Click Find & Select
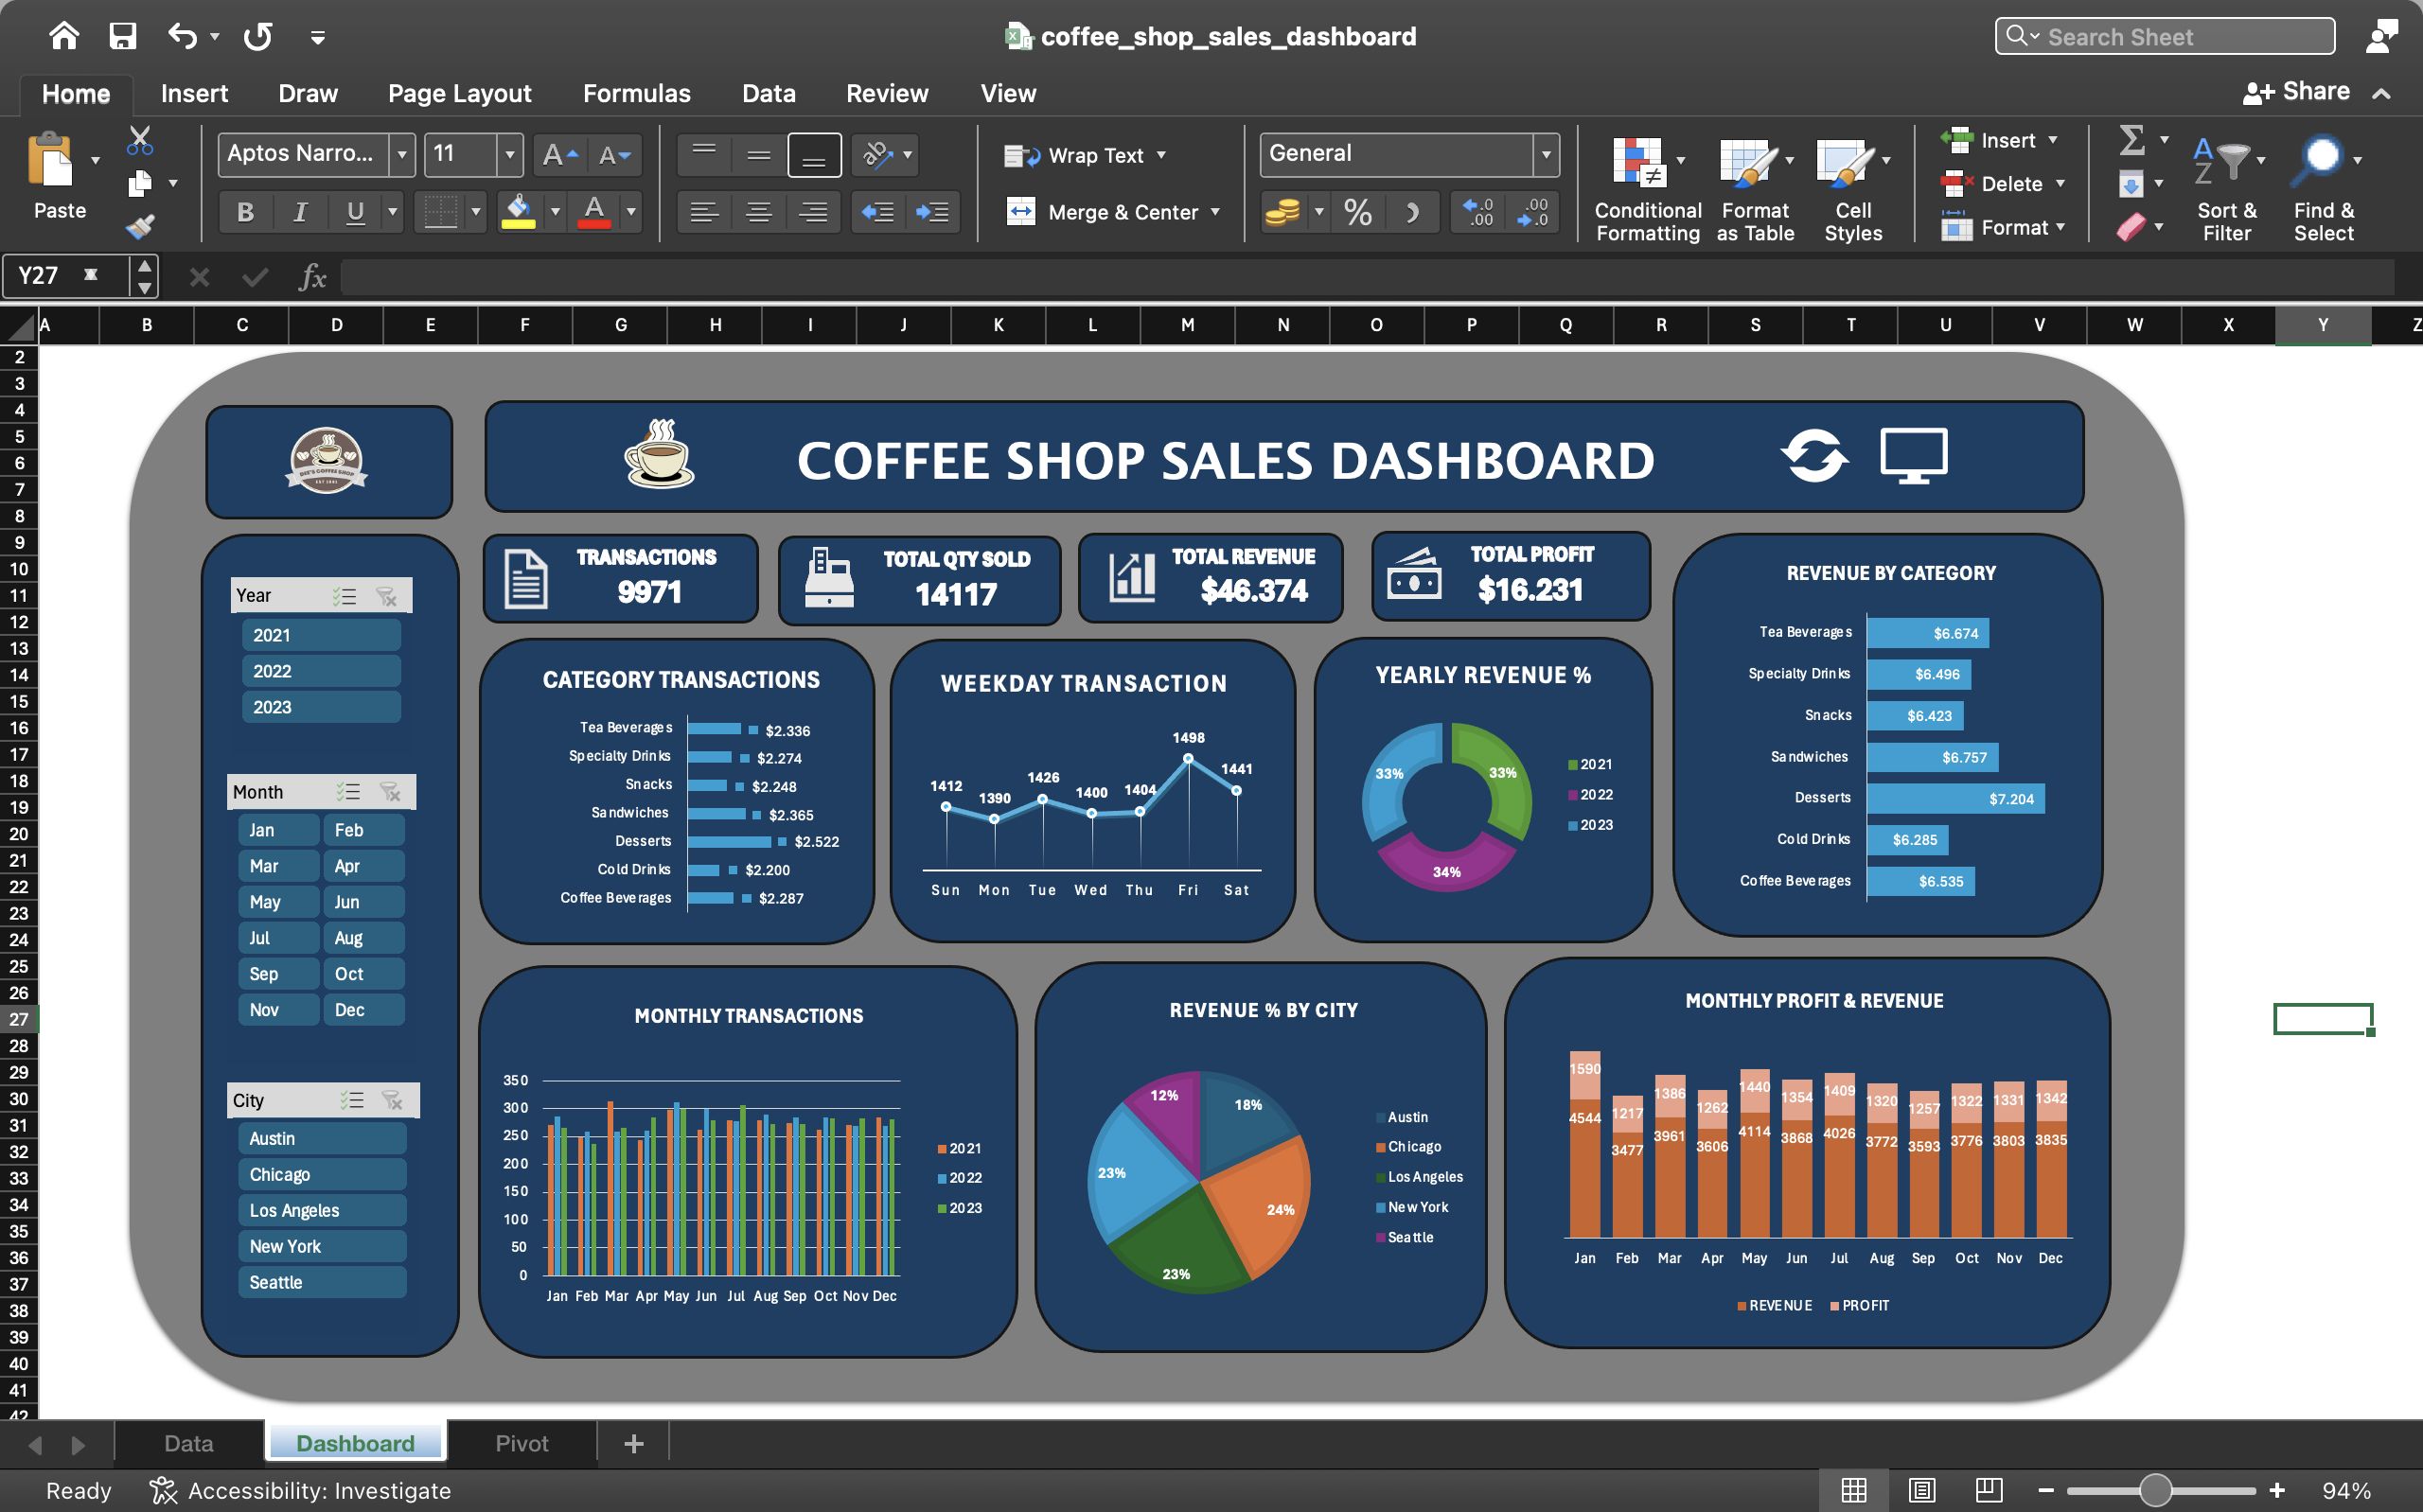2423x1512 pixels. pos(2323,188)
